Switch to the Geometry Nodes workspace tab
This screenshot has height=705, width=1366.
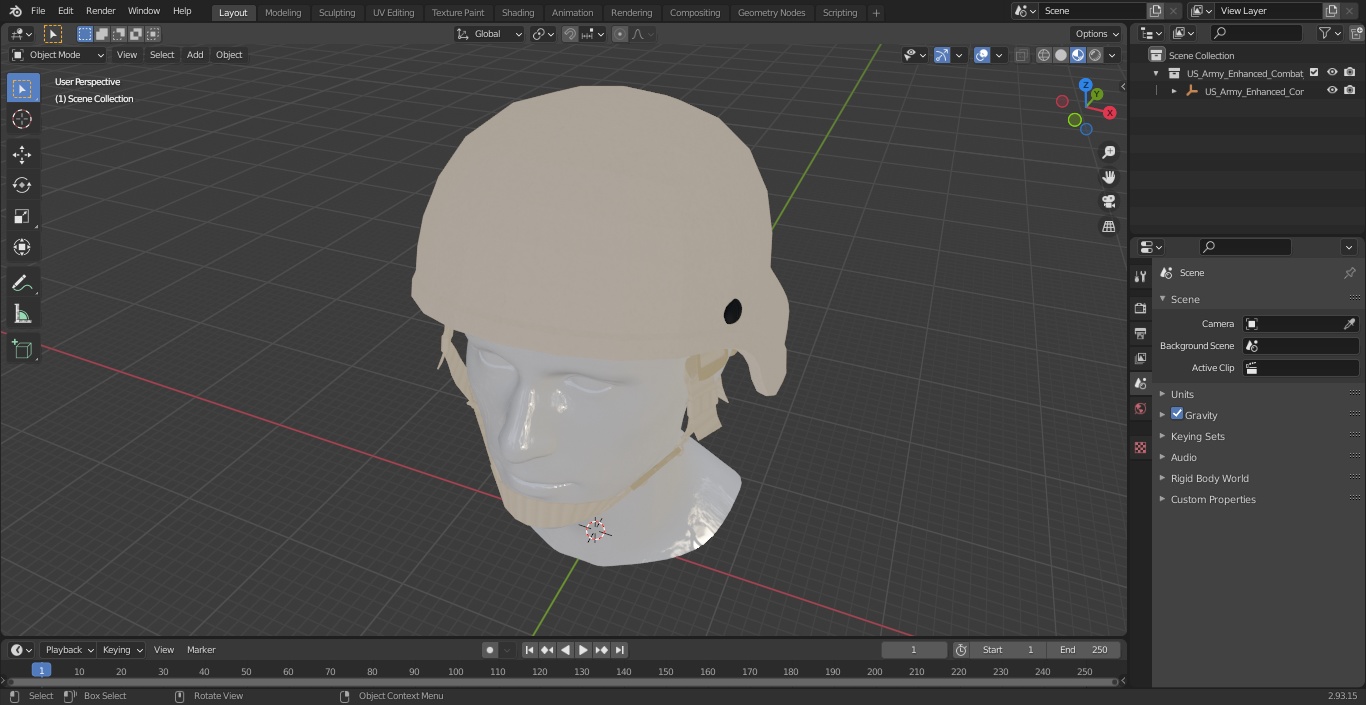(771, 12)
